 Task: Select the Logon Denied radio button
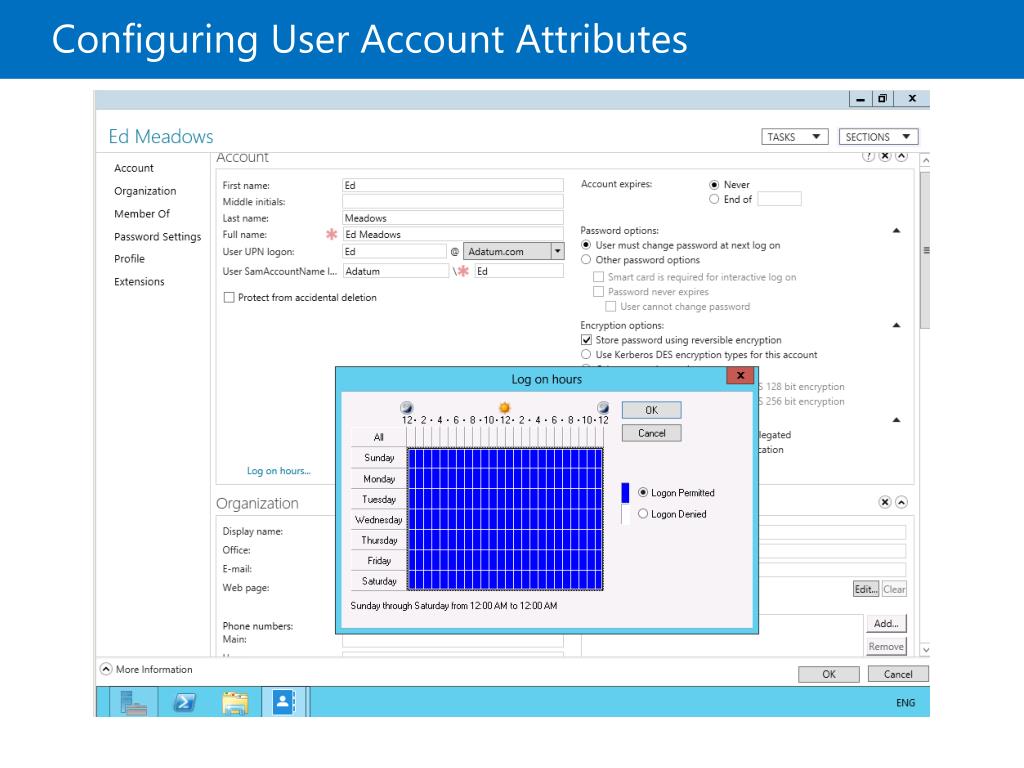coord(643,514)
